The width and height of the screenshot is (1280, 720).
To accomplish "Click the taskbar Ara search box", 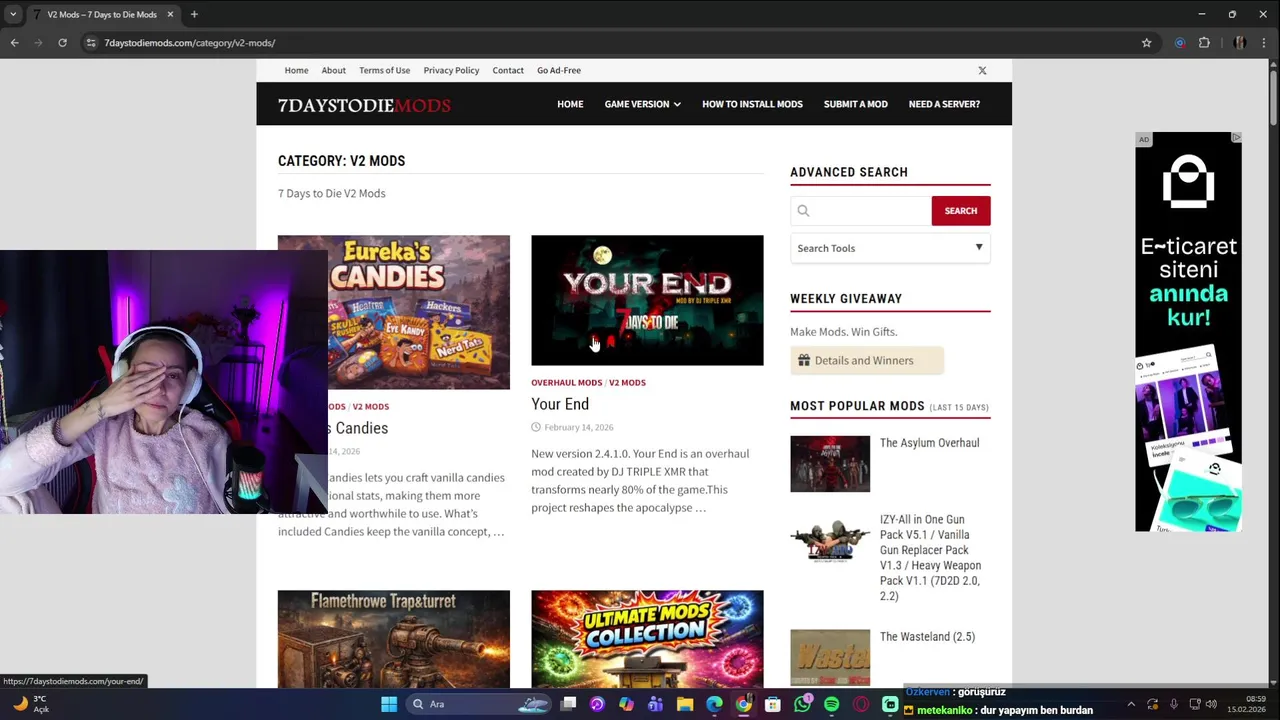I will 478,704.
